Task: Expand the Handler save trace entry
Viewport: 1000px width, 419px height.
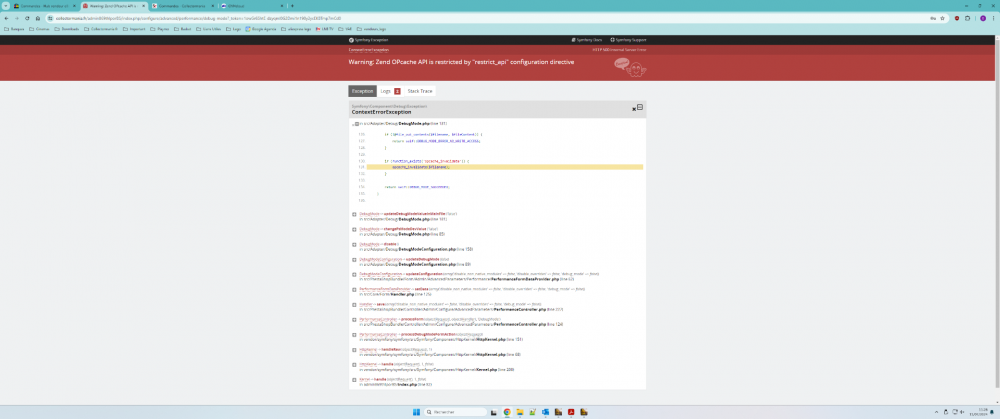Action: 355,304
